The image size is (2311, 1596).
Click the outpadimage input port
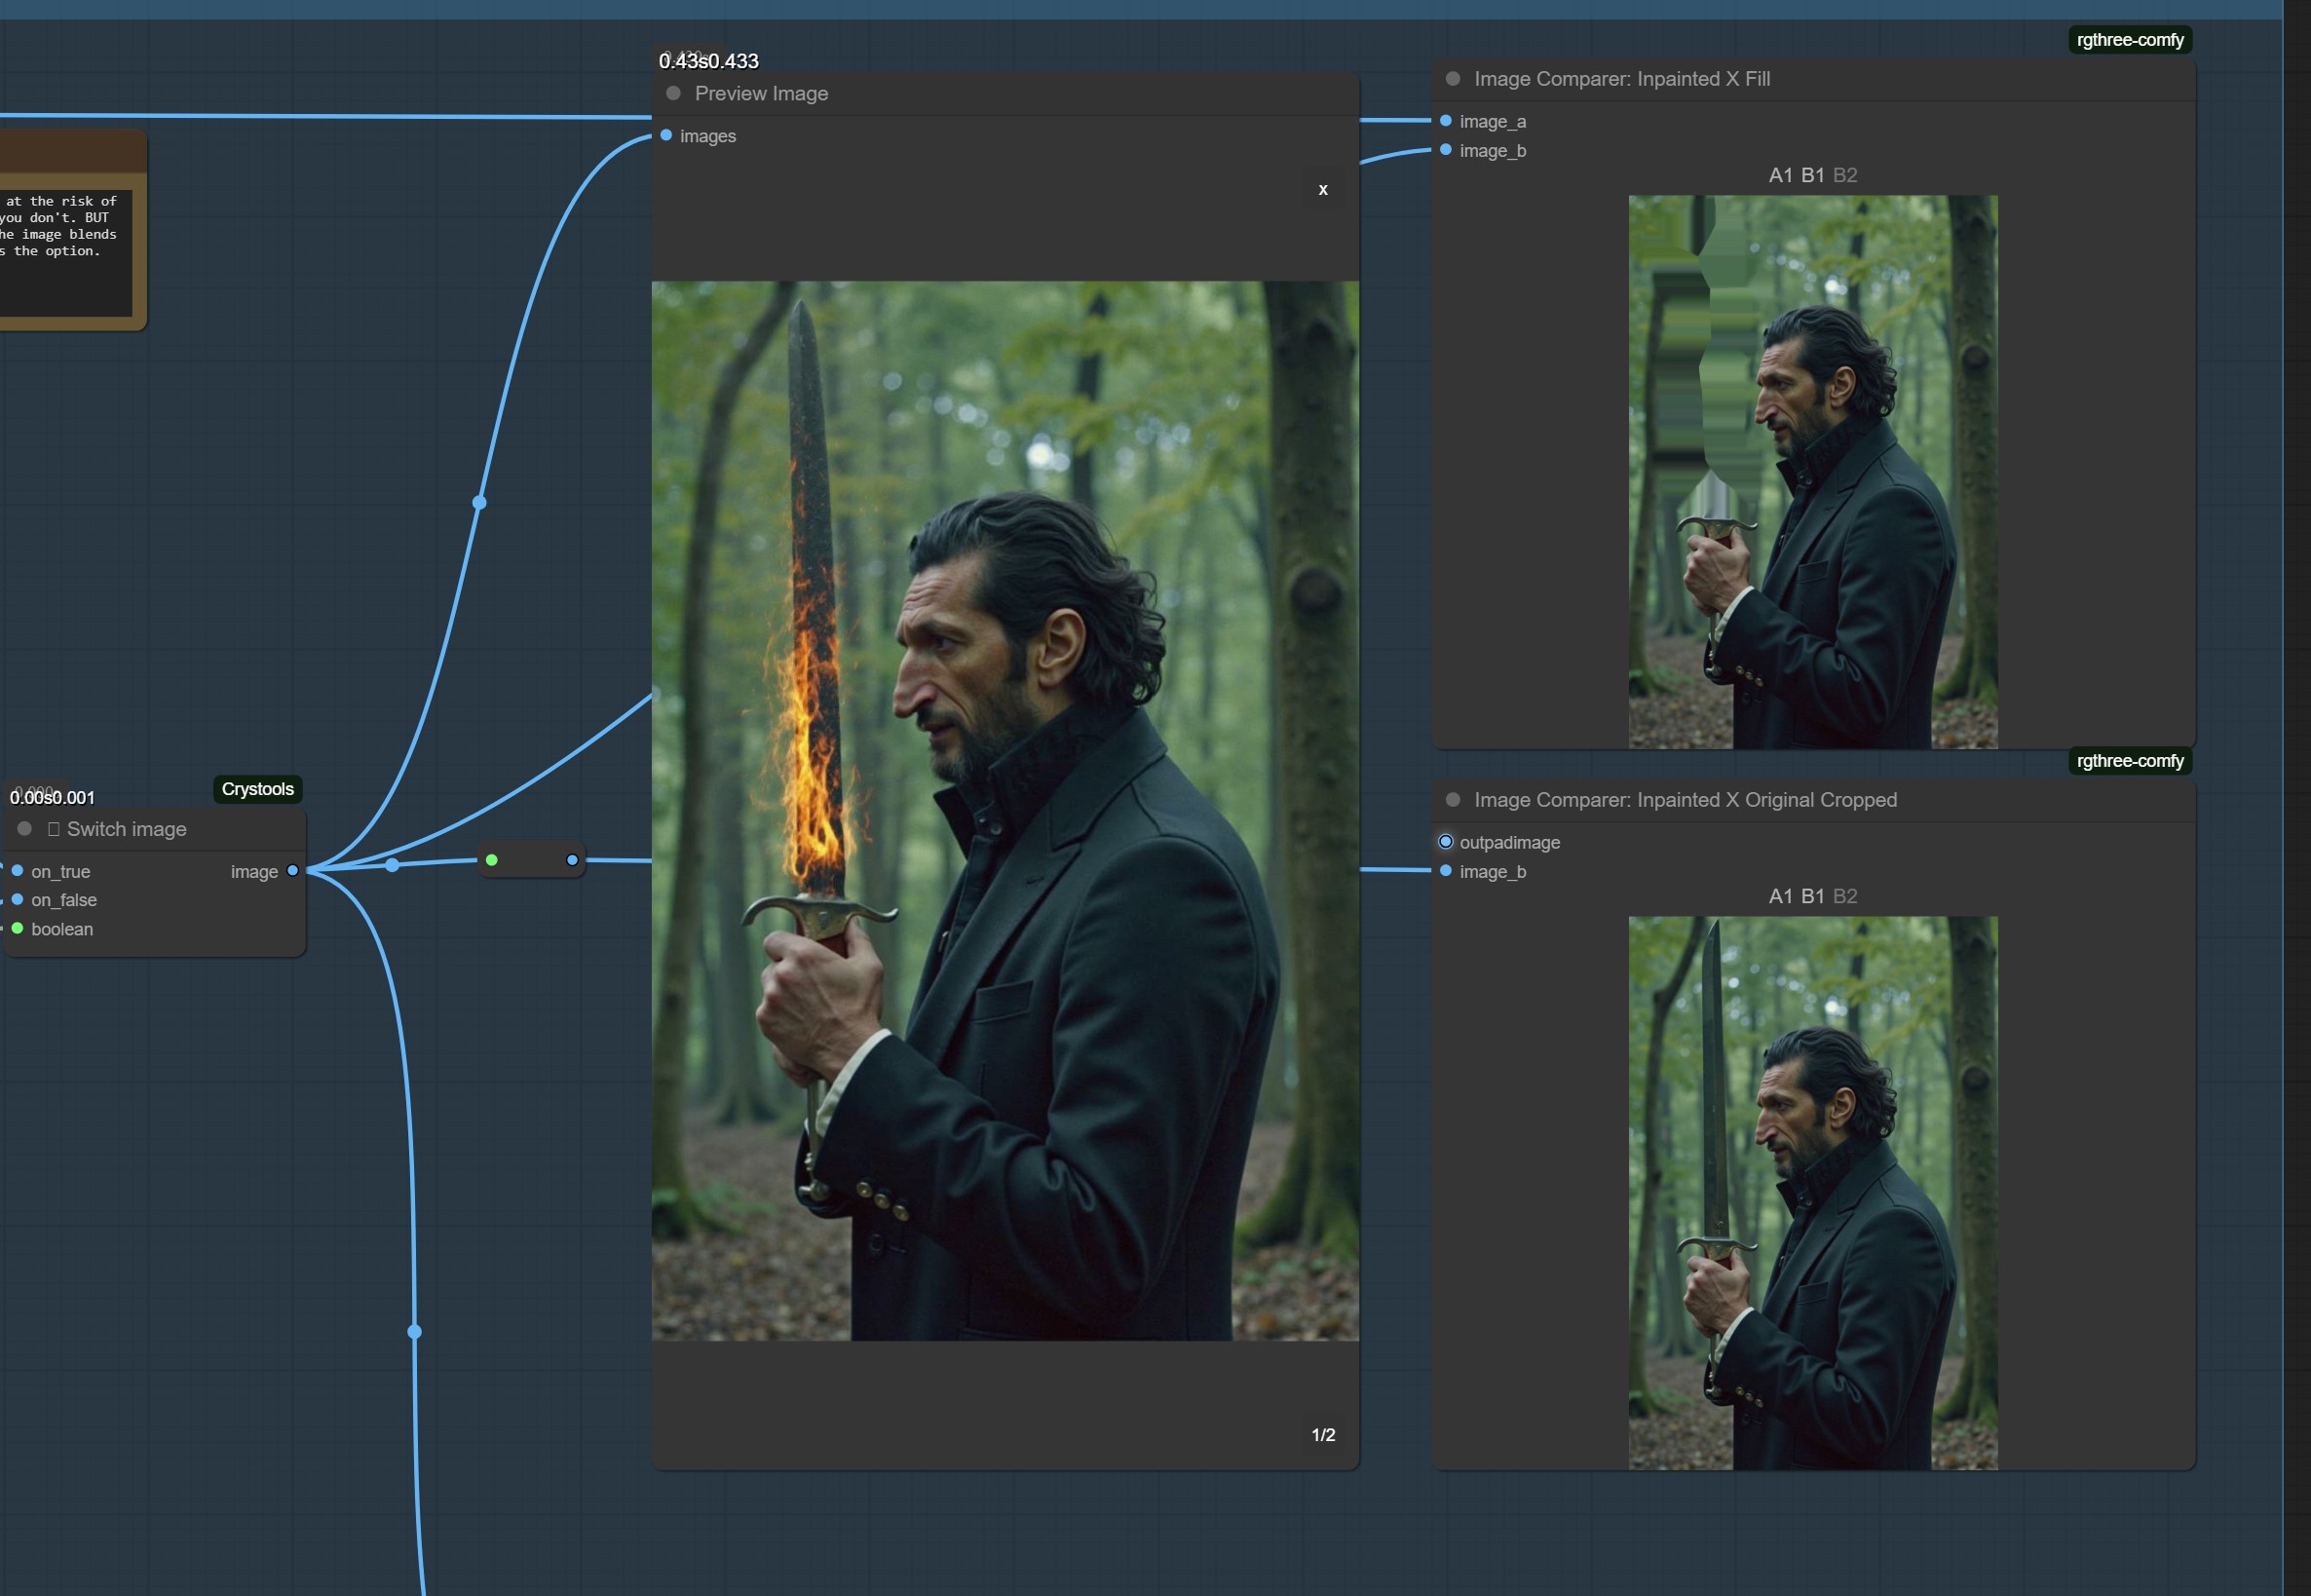pyautogui.click(x=1445, y=842)
